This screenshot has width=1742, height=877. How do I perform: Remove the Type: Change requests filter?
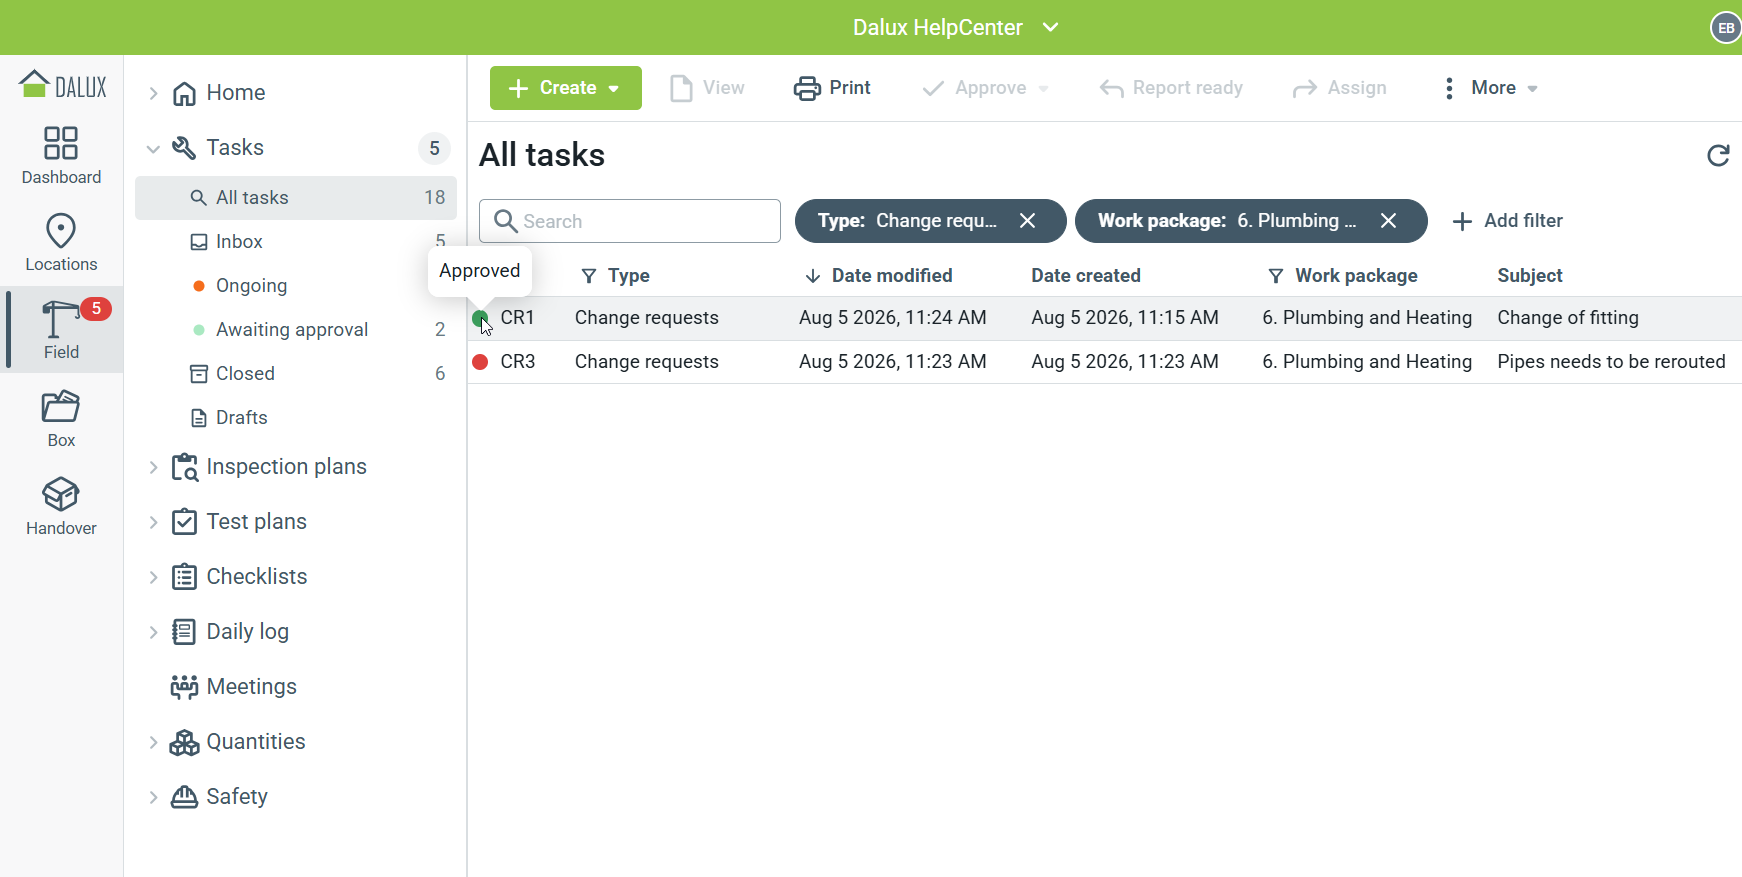coord(1027,221)
